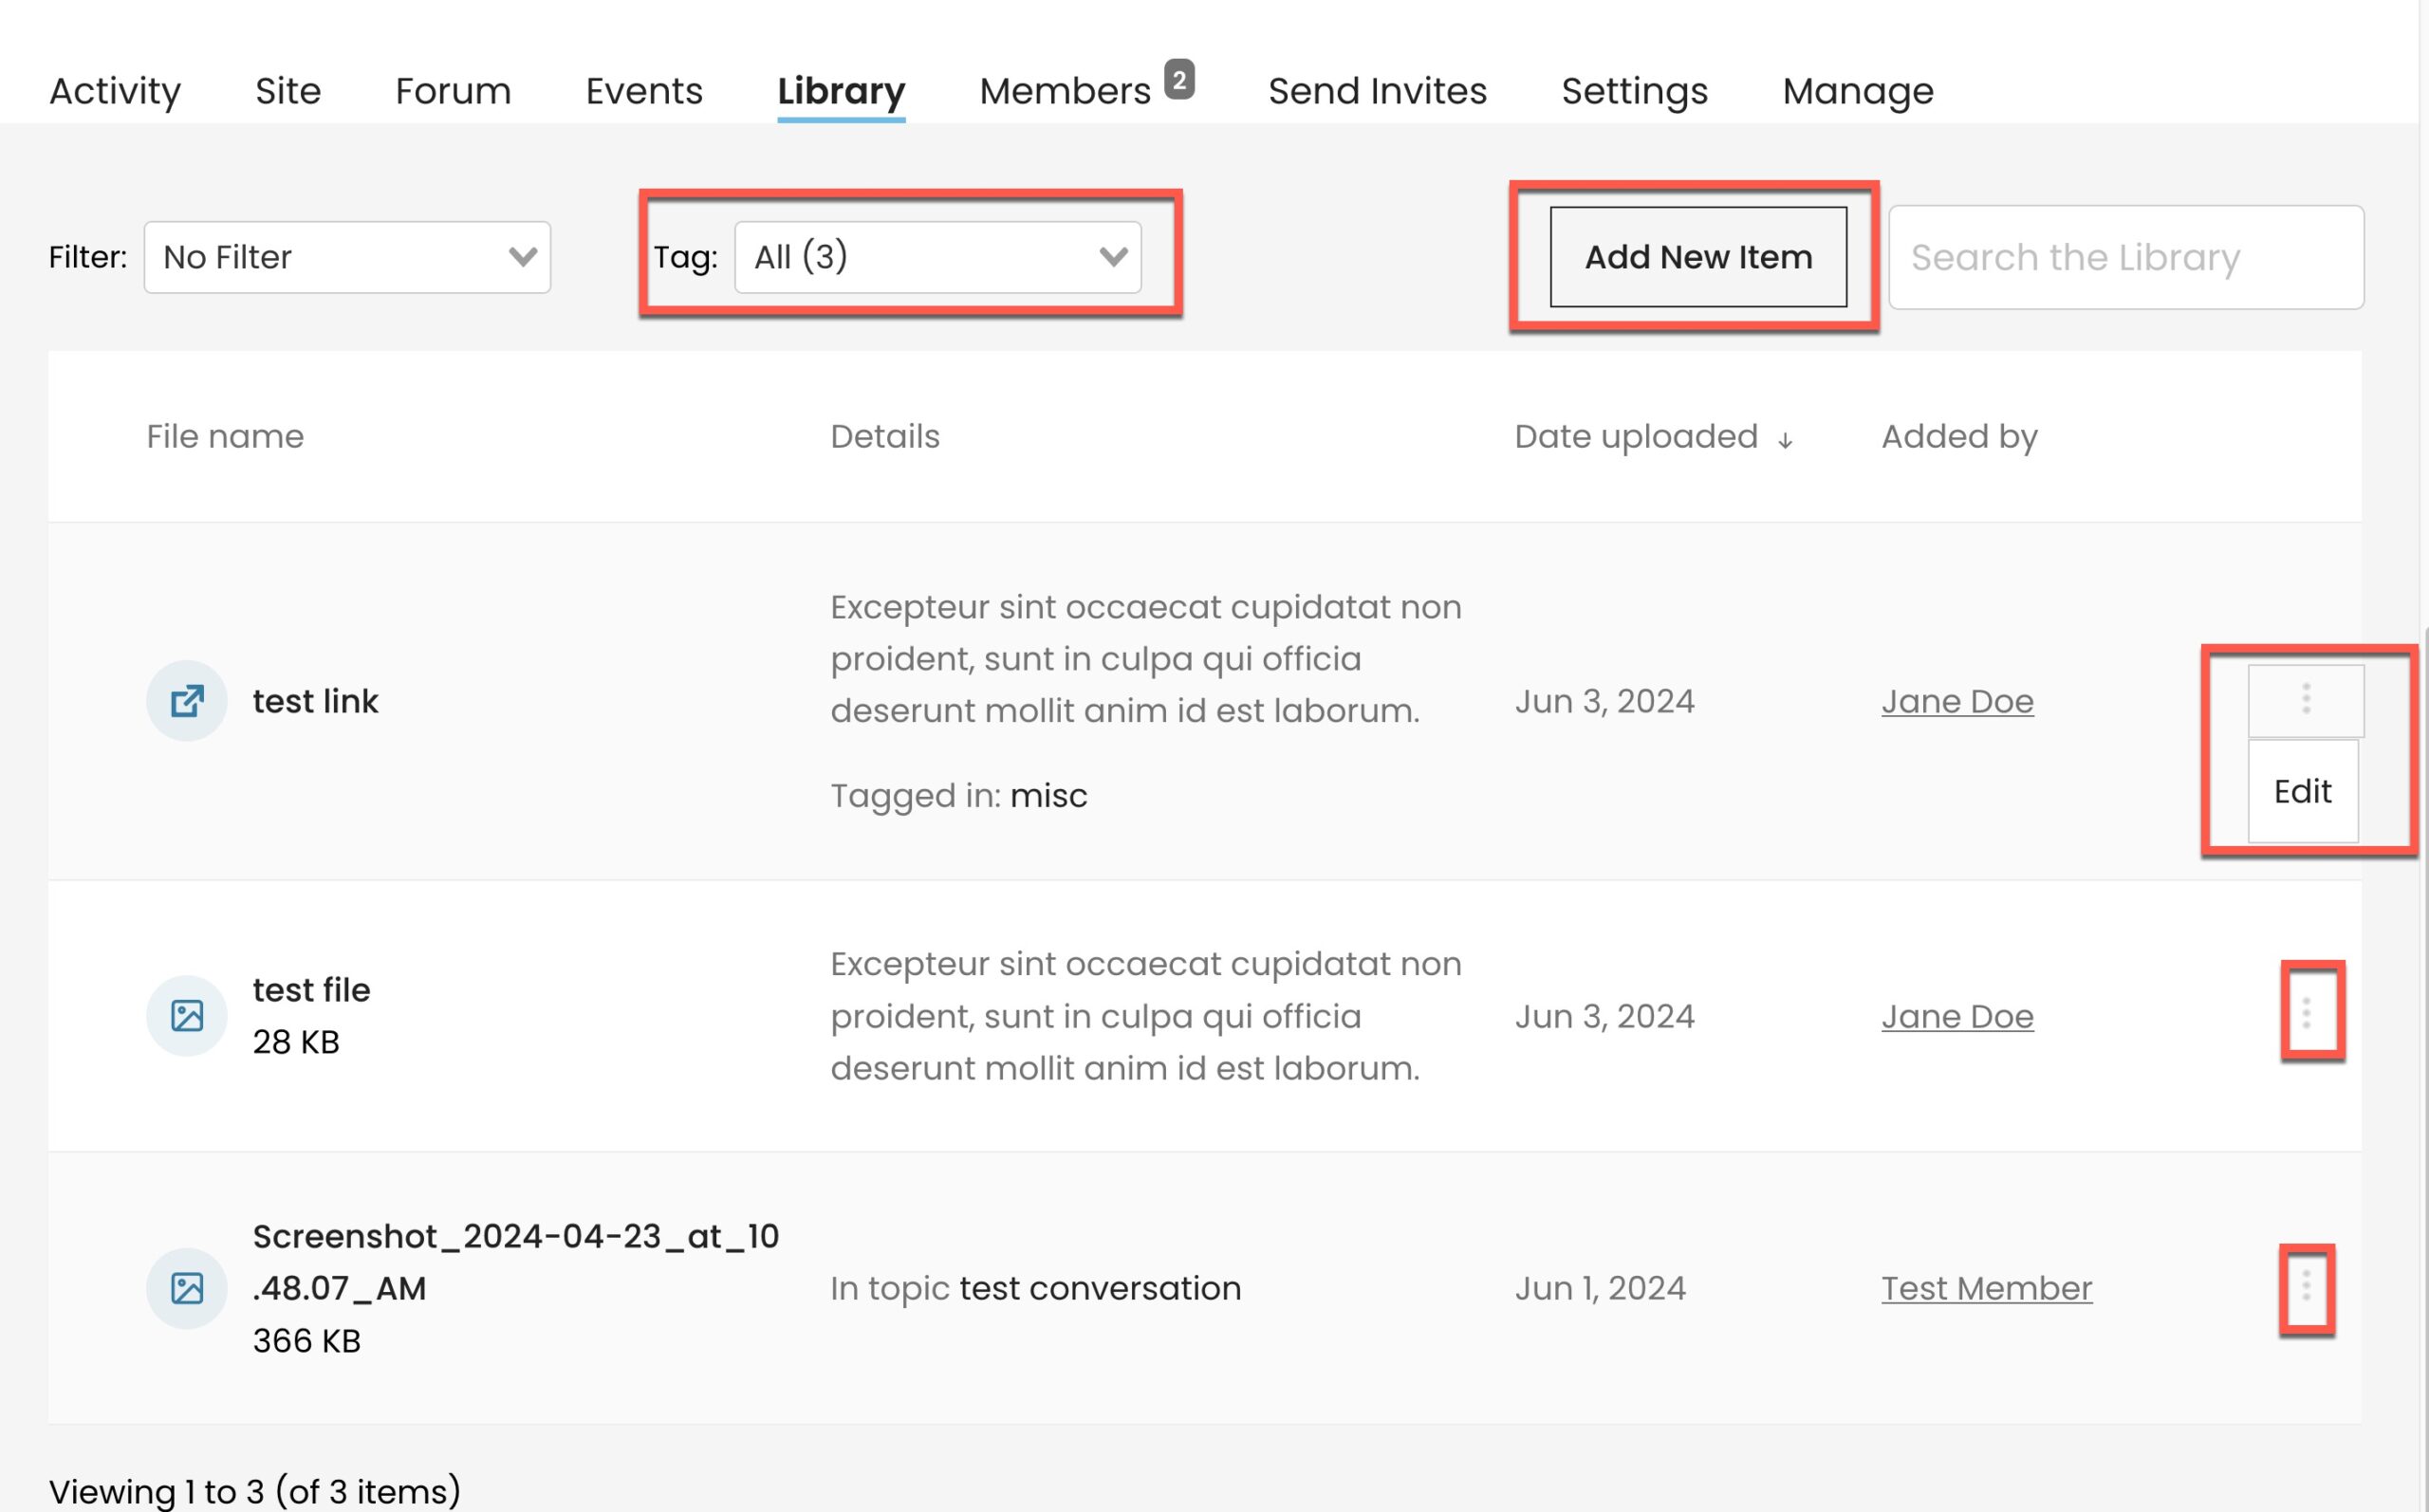The height and width of the screenshot is (1512, 2429).
Task: Open the Settings tab
Action: click(1634, 91)
